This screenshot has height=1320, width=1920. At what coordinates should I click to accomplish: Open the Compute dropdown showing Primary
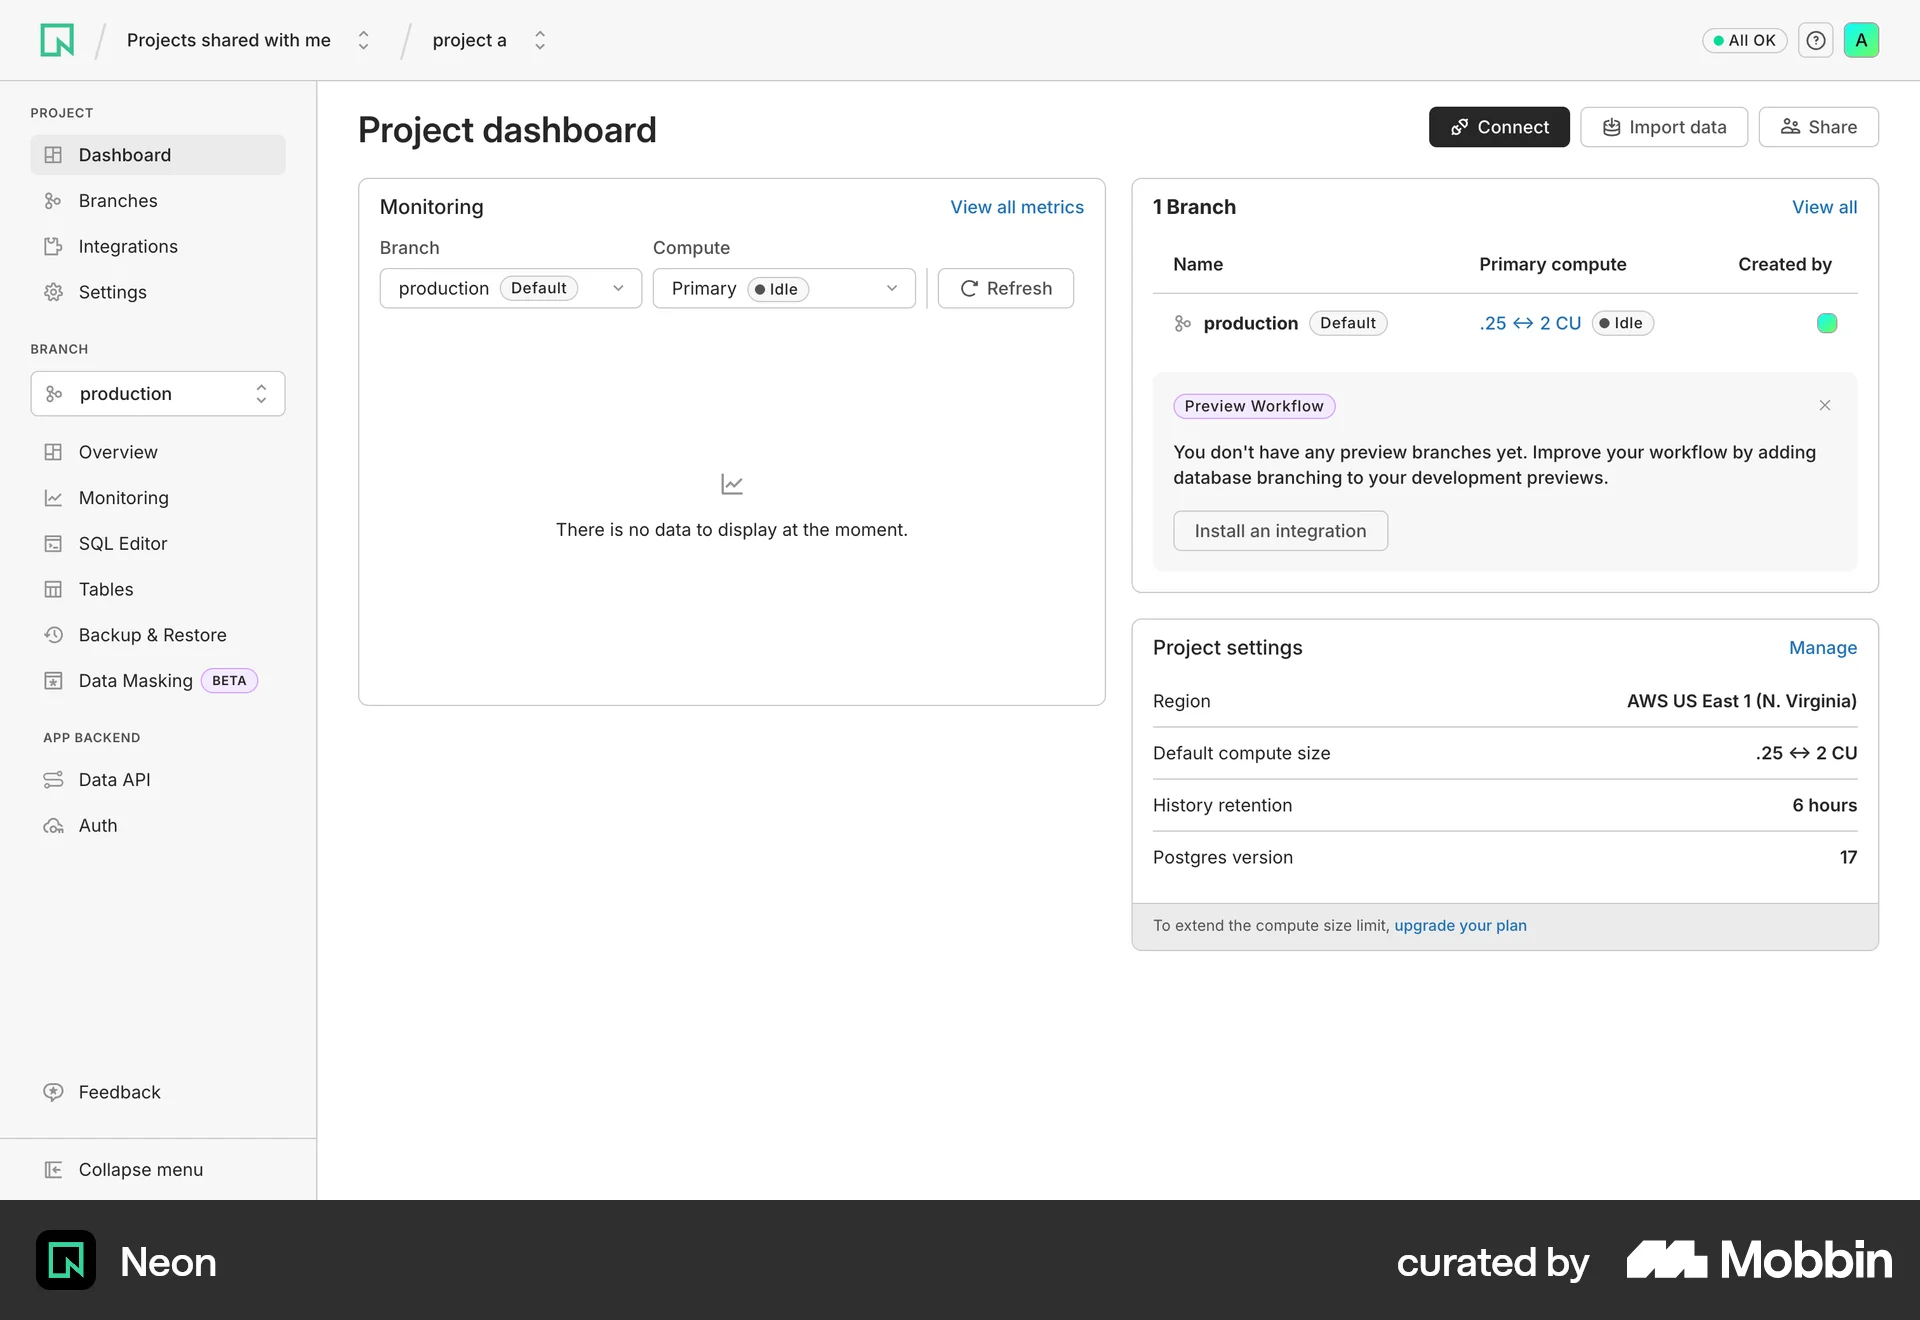pos(784,288)
